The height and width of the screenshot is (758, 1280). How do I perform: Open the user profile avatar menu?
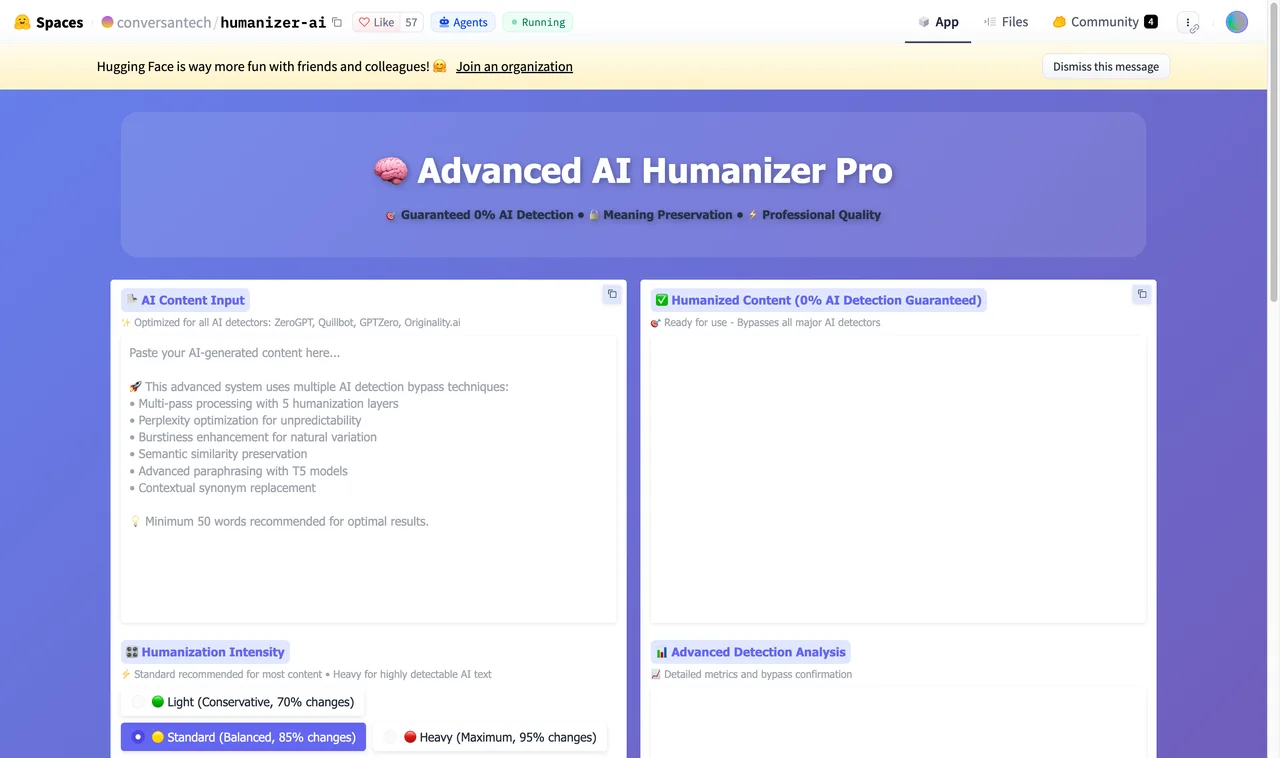(1237, 22)
